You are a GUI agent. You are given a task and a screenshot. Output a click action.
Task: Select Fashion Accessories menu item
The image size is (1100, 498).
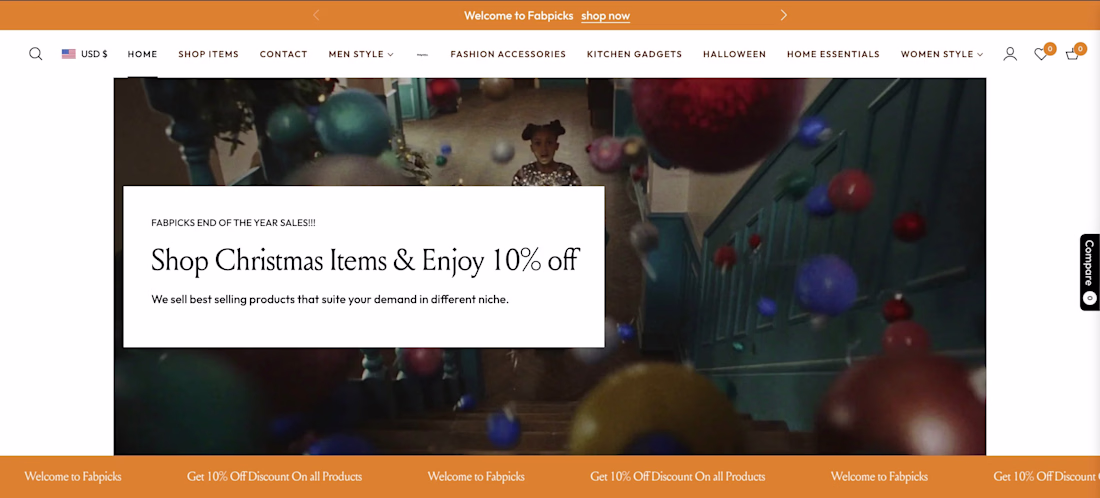(508, 54)
